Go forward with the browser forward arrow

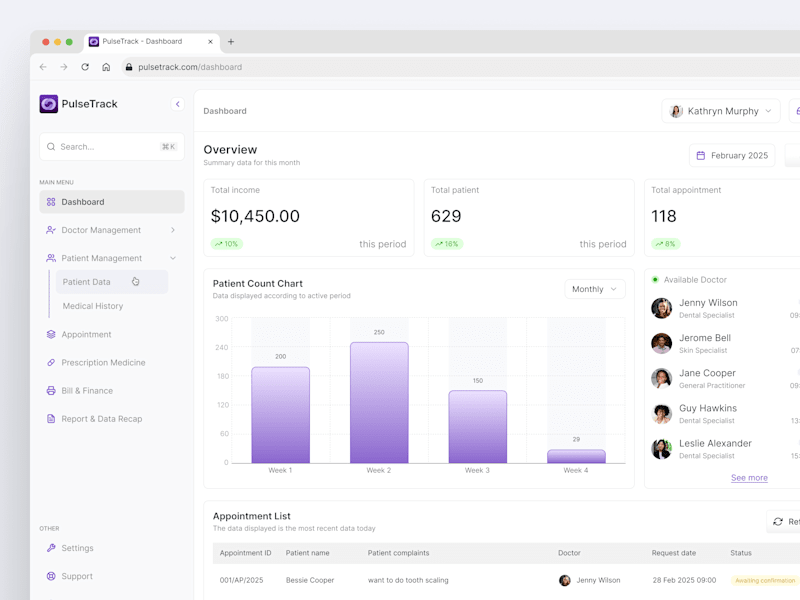tap(64, 67)
